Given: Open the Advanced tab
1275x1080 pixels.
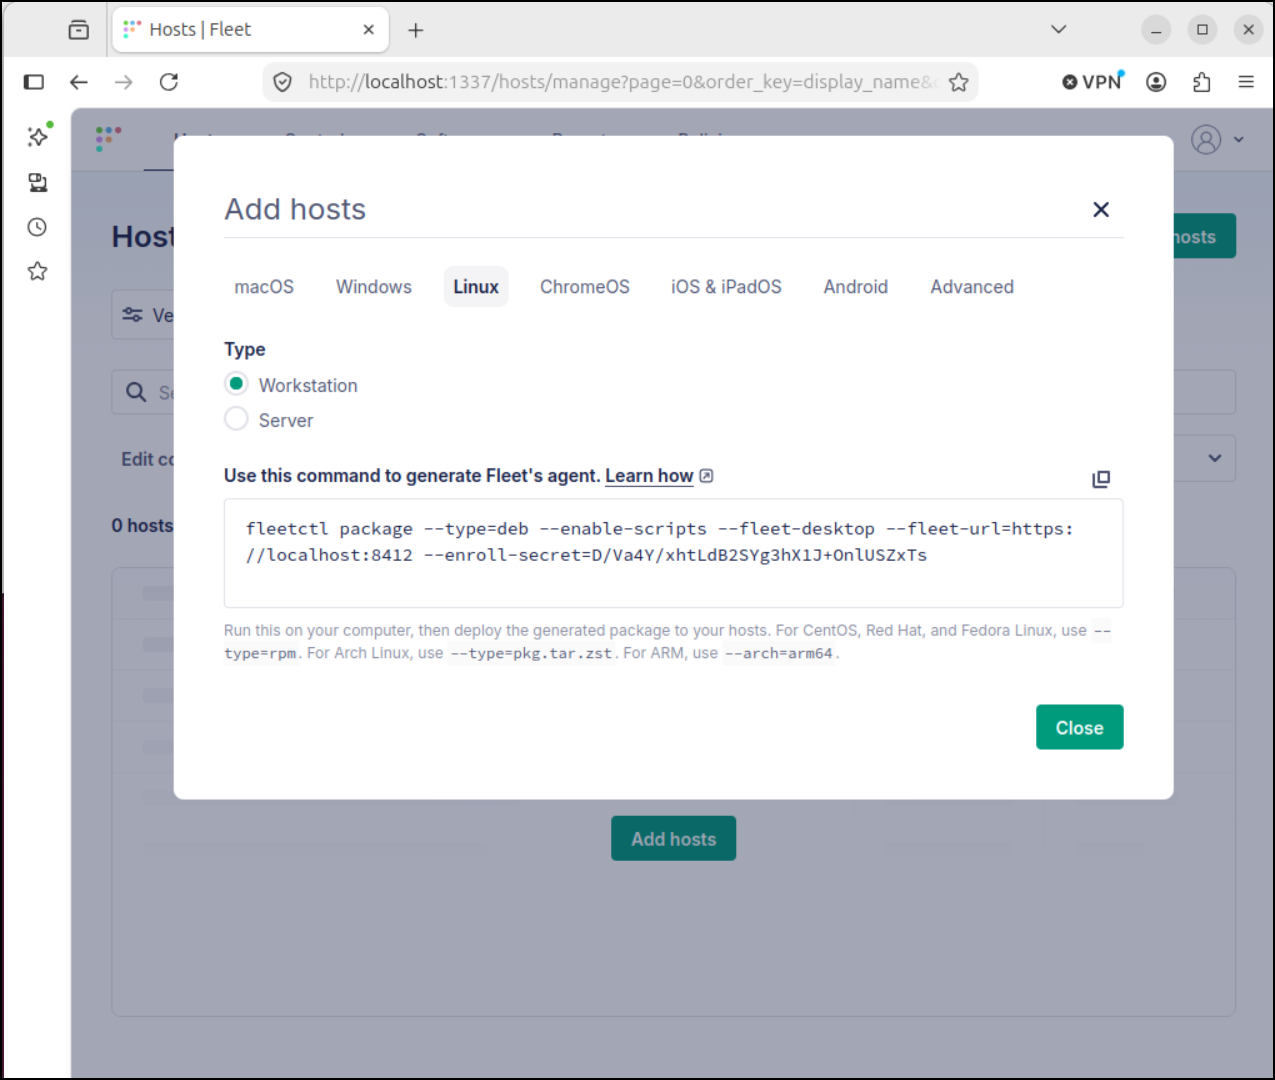Looking at the screenshot, I should point(972,287).
